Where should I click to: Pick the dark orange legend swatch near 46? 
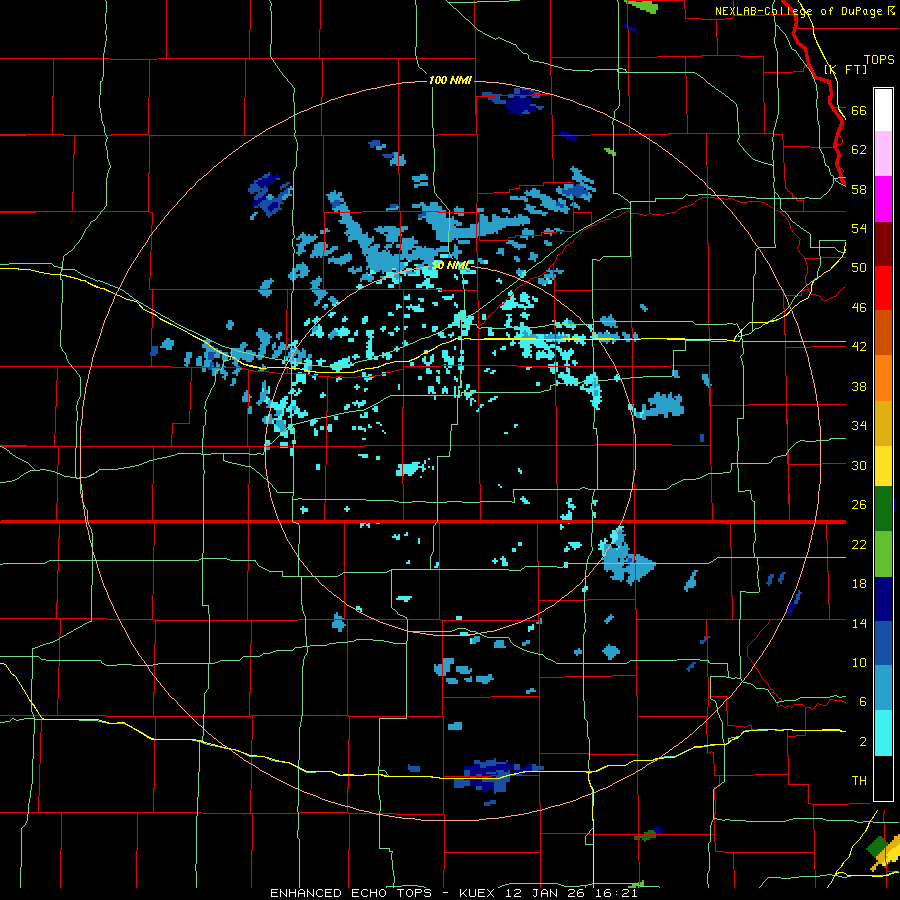(883, 332)
